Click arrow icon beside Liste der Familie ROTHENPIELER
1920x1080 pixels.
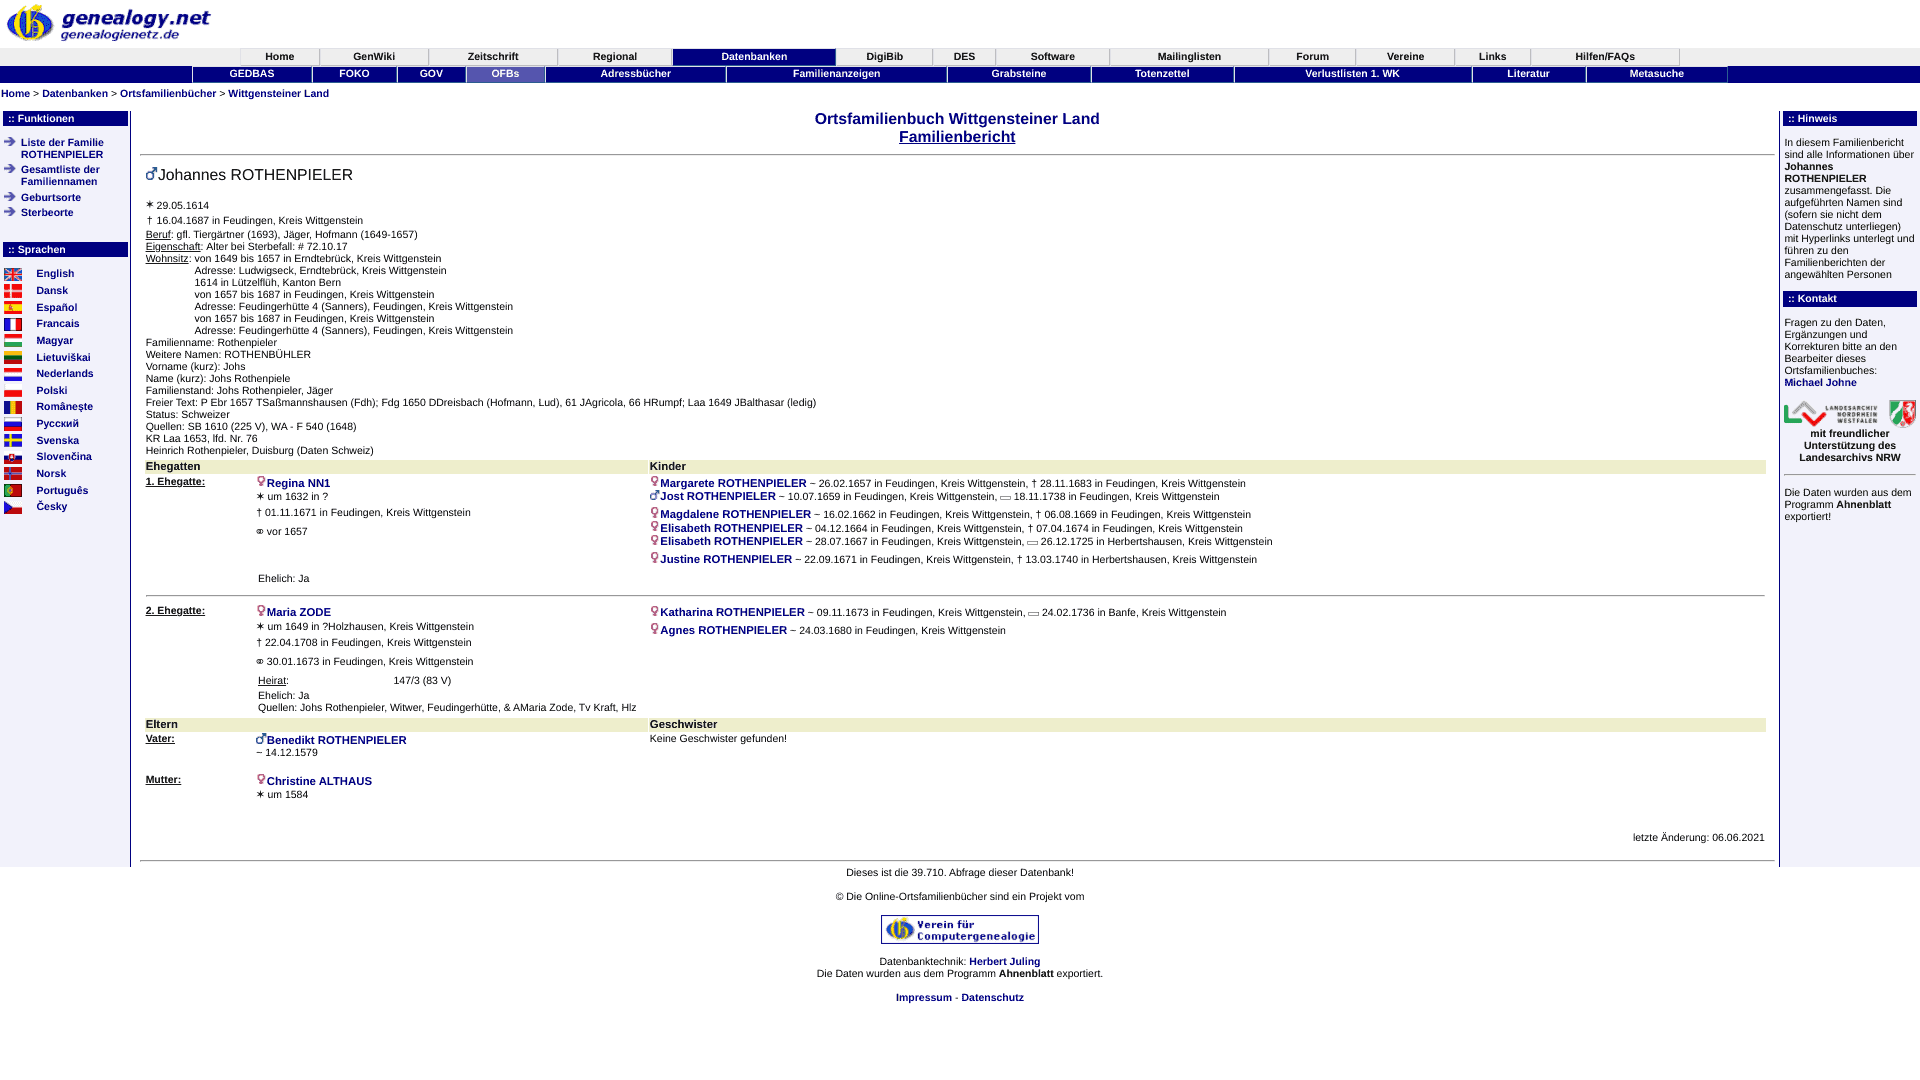point(10,142)
